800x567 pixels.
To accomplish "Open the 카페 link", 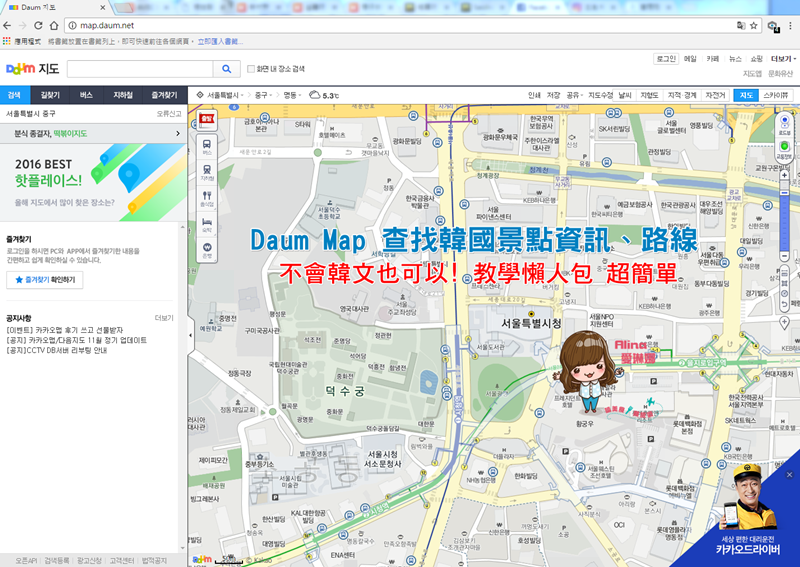I will coord(713,59).
